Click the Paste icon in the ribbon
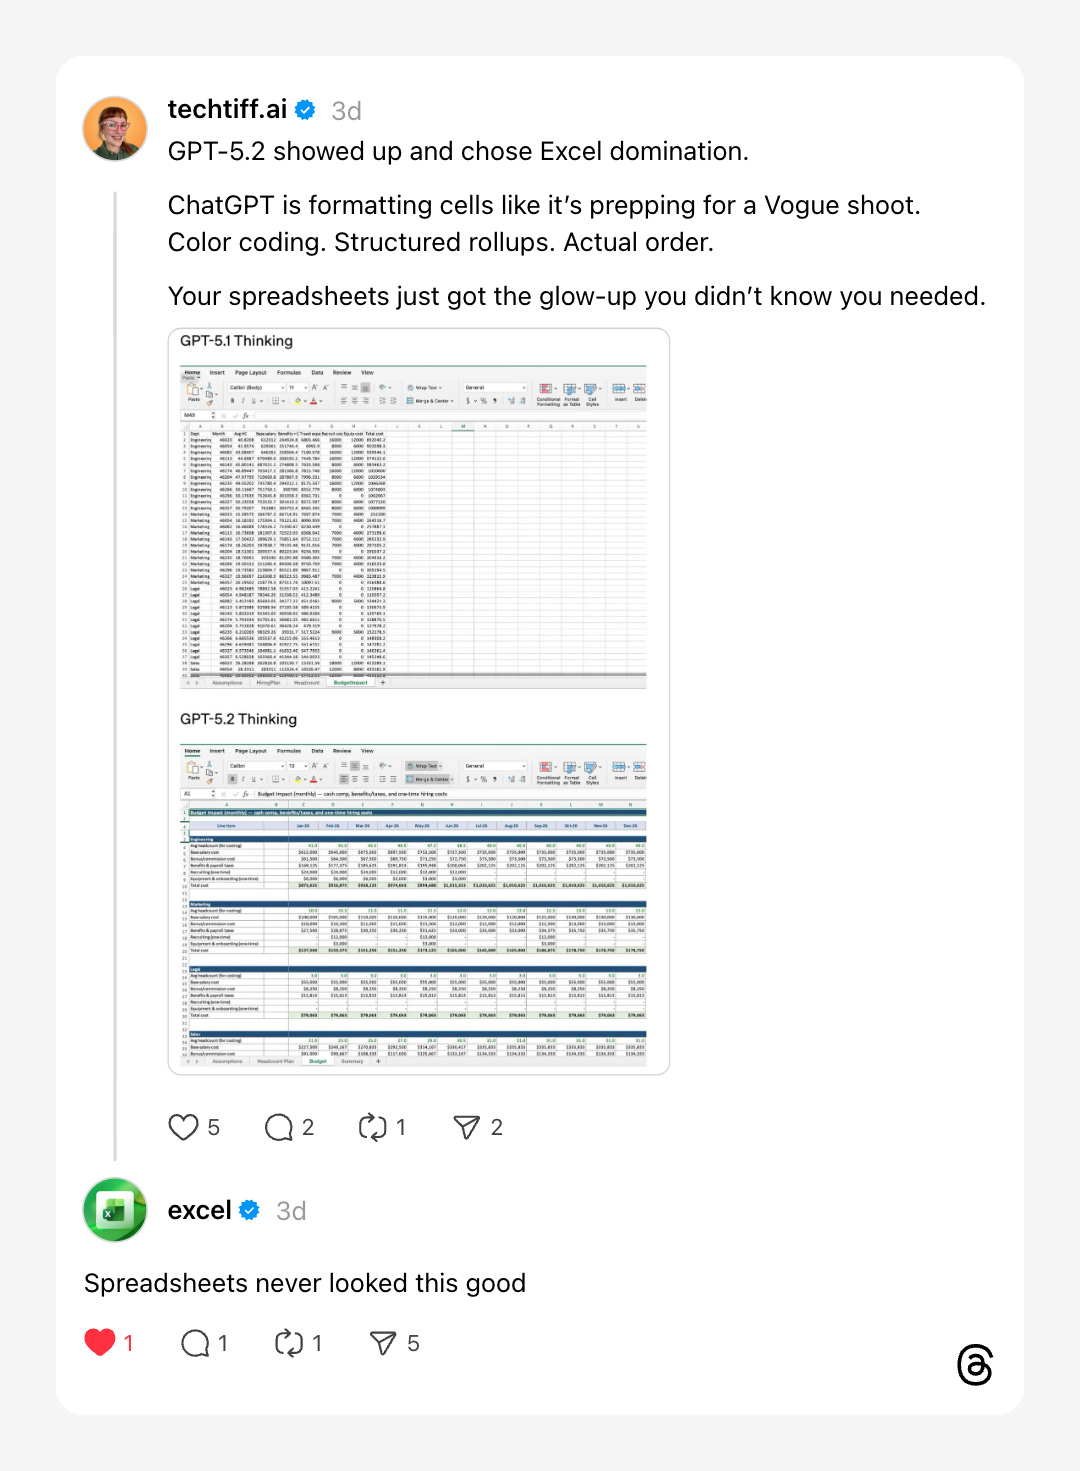The image size is (1080, 1471). click(191, 766)
